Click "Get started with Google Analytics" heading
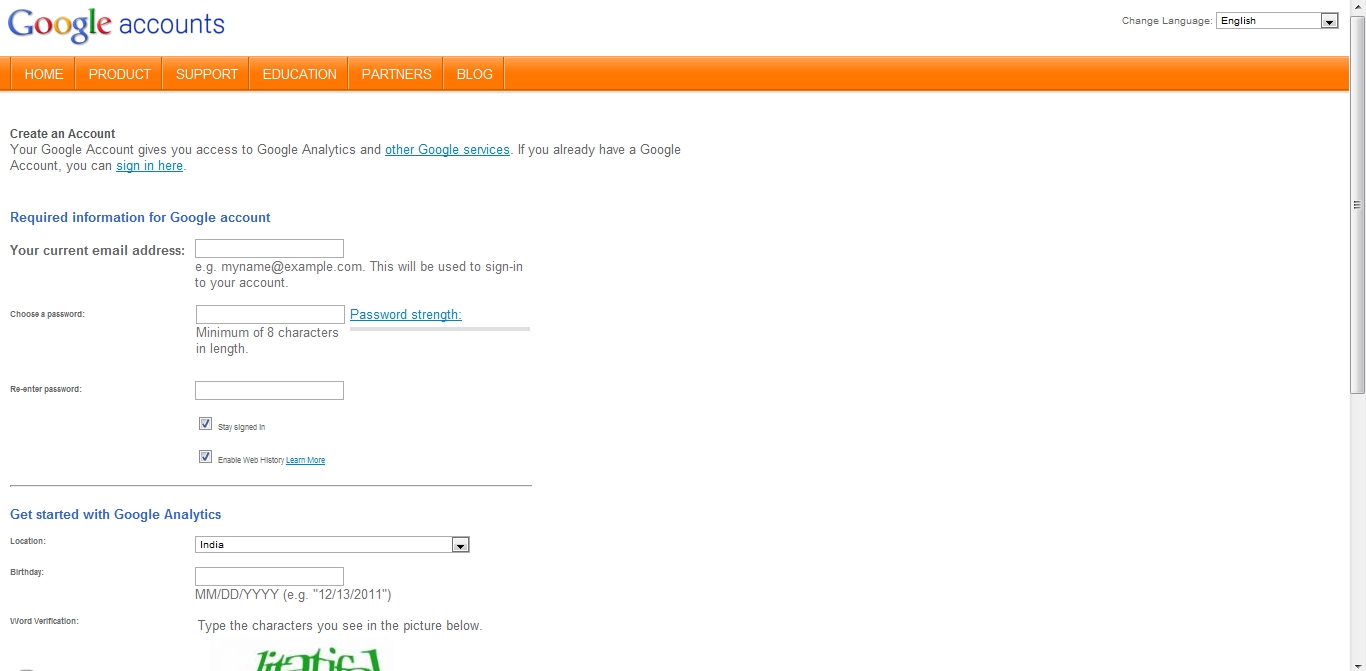The width and height of the screenshot is (1366, 671). coord(116,515)
